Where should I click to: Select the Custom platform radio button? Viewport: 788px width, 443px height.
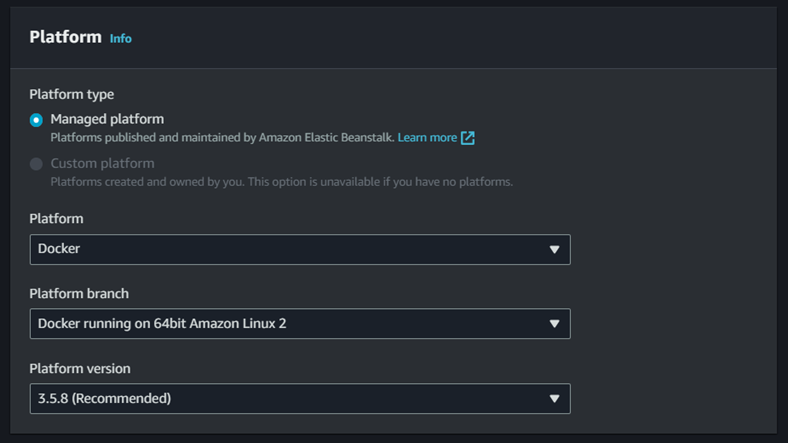pyautogui.click(x=36, y=164)
